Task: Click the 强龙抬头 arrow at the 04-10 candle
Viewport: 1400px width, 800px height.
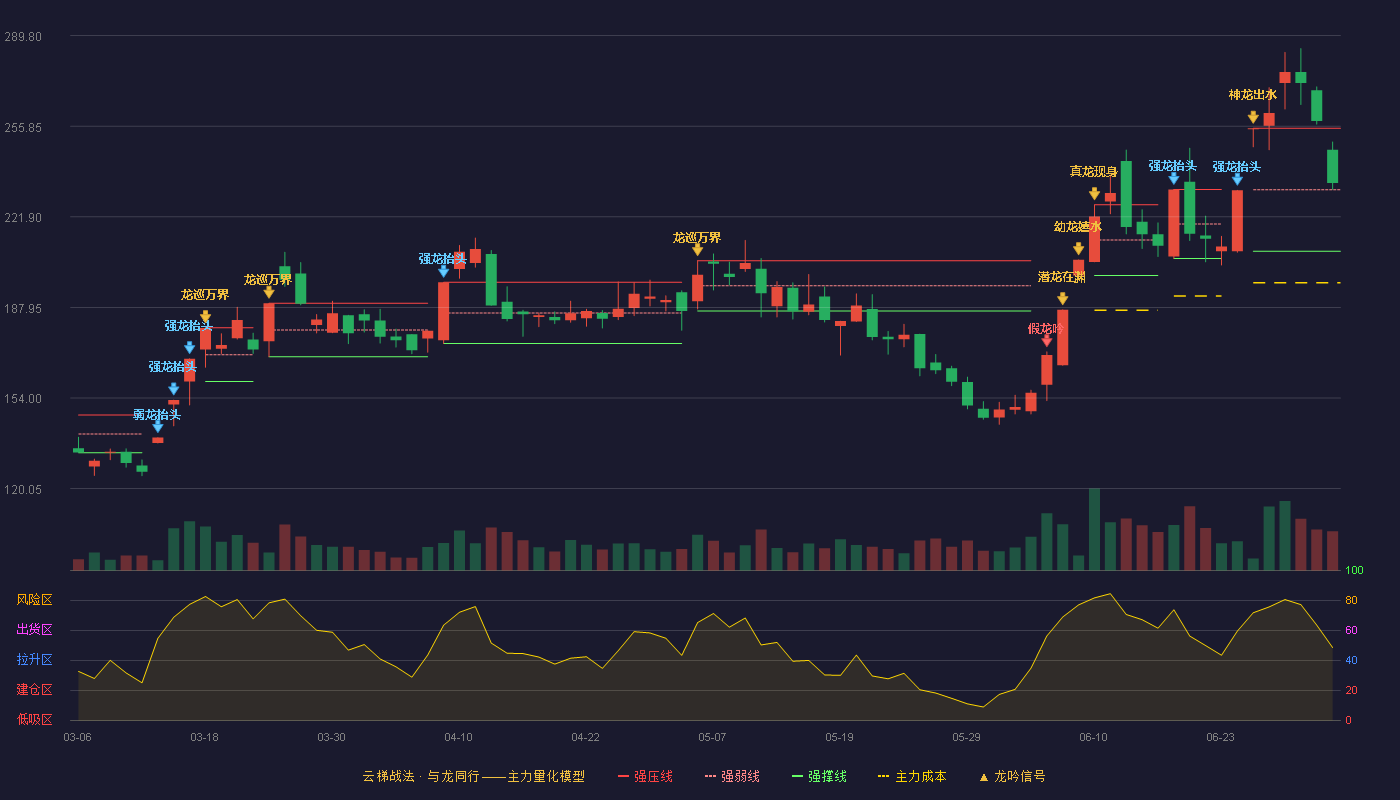Action: point(443,271)
